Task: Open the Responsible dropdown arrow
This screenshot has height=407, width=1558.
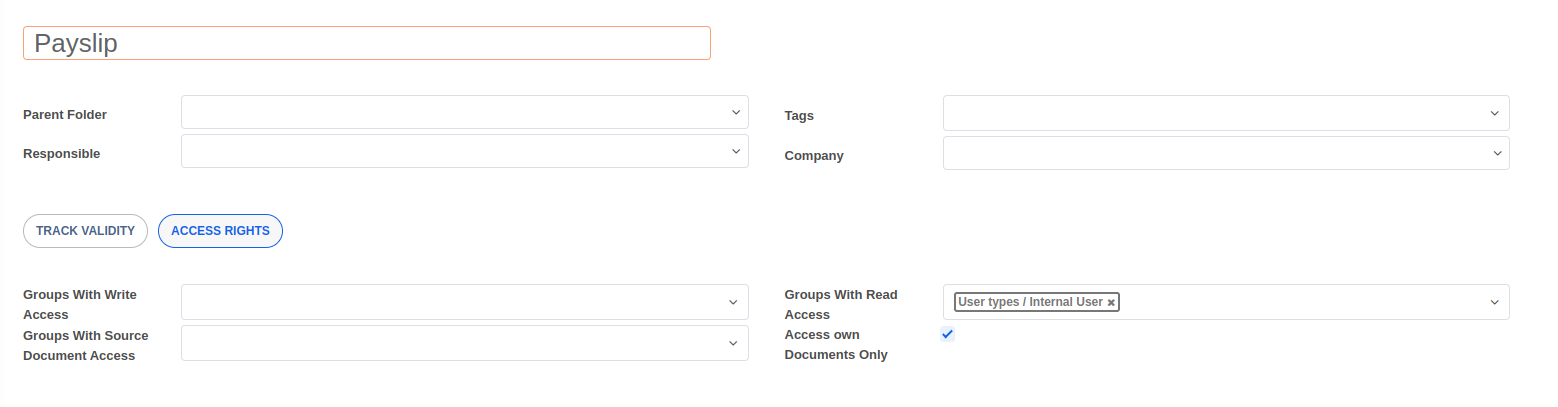Action: click(x=736, y=151)
